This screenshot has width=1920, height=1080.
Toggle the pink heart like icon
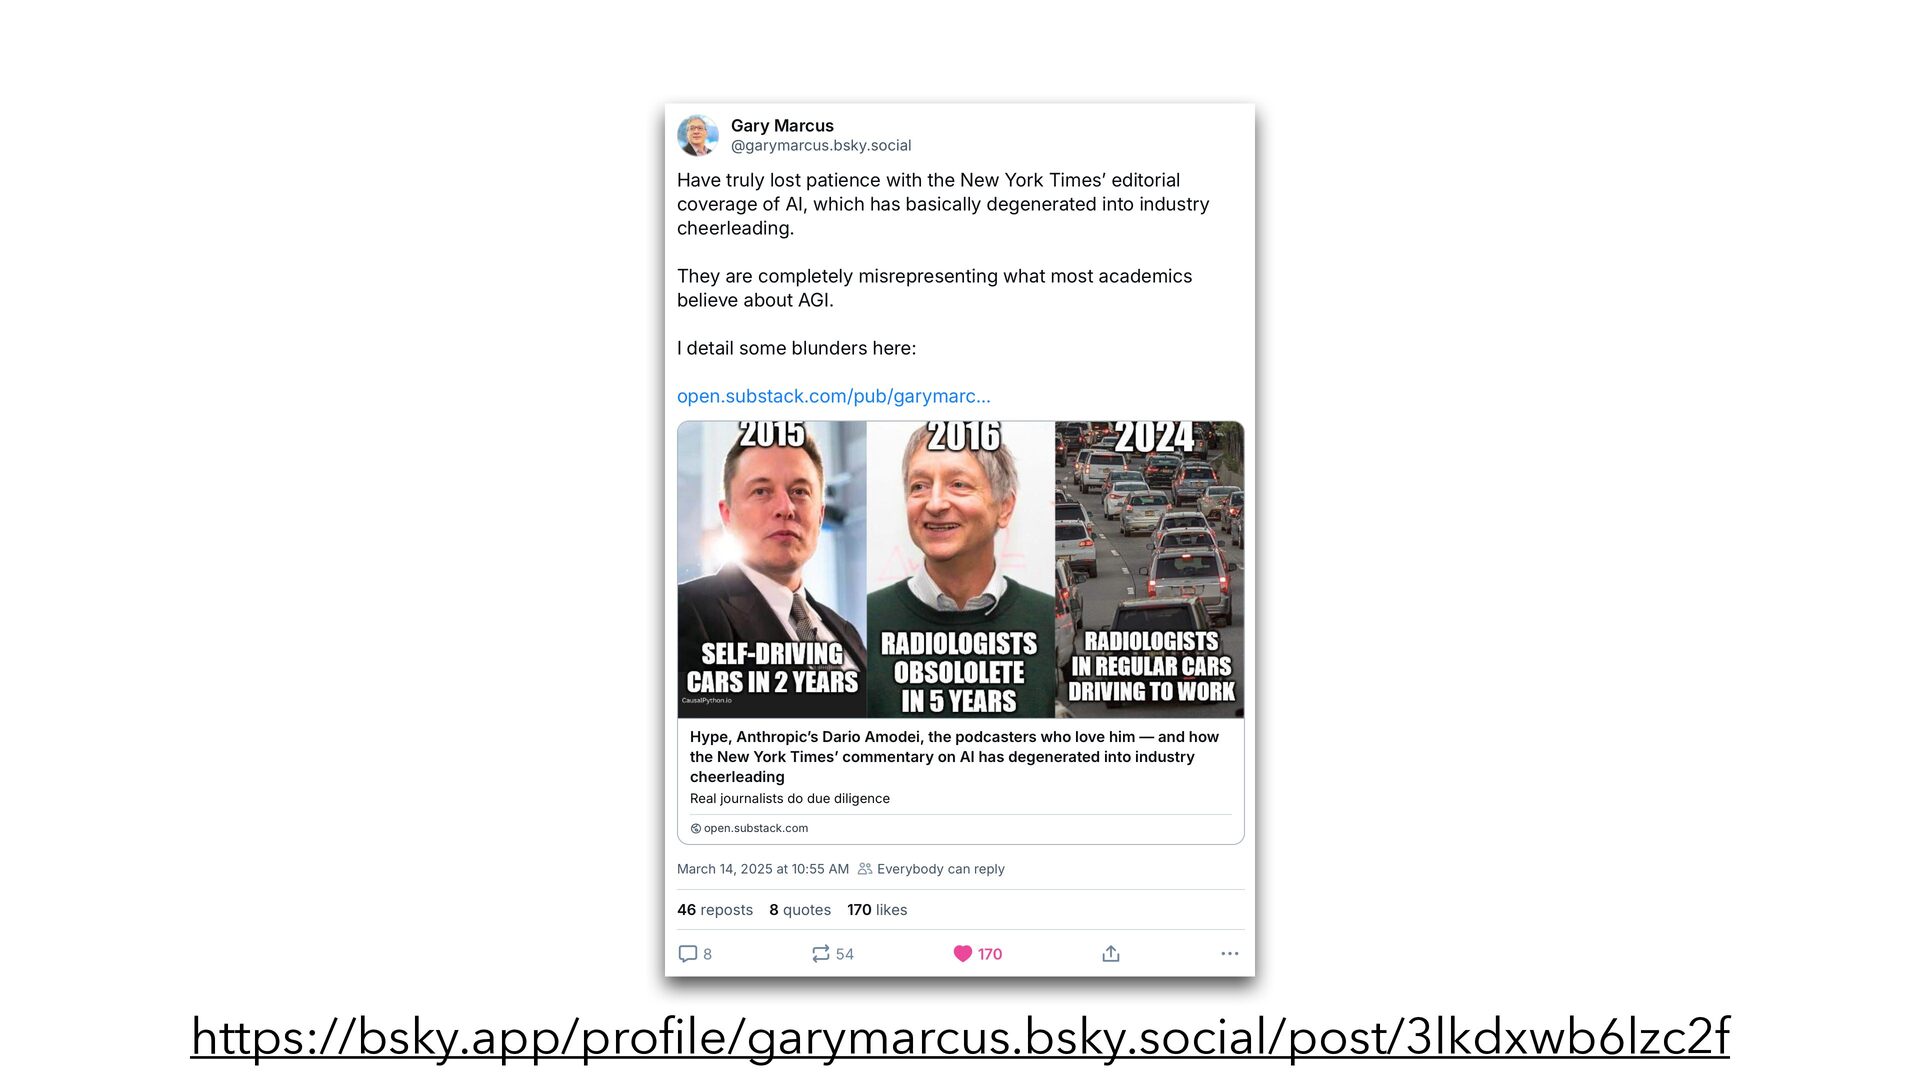click(x=963, y=954)
